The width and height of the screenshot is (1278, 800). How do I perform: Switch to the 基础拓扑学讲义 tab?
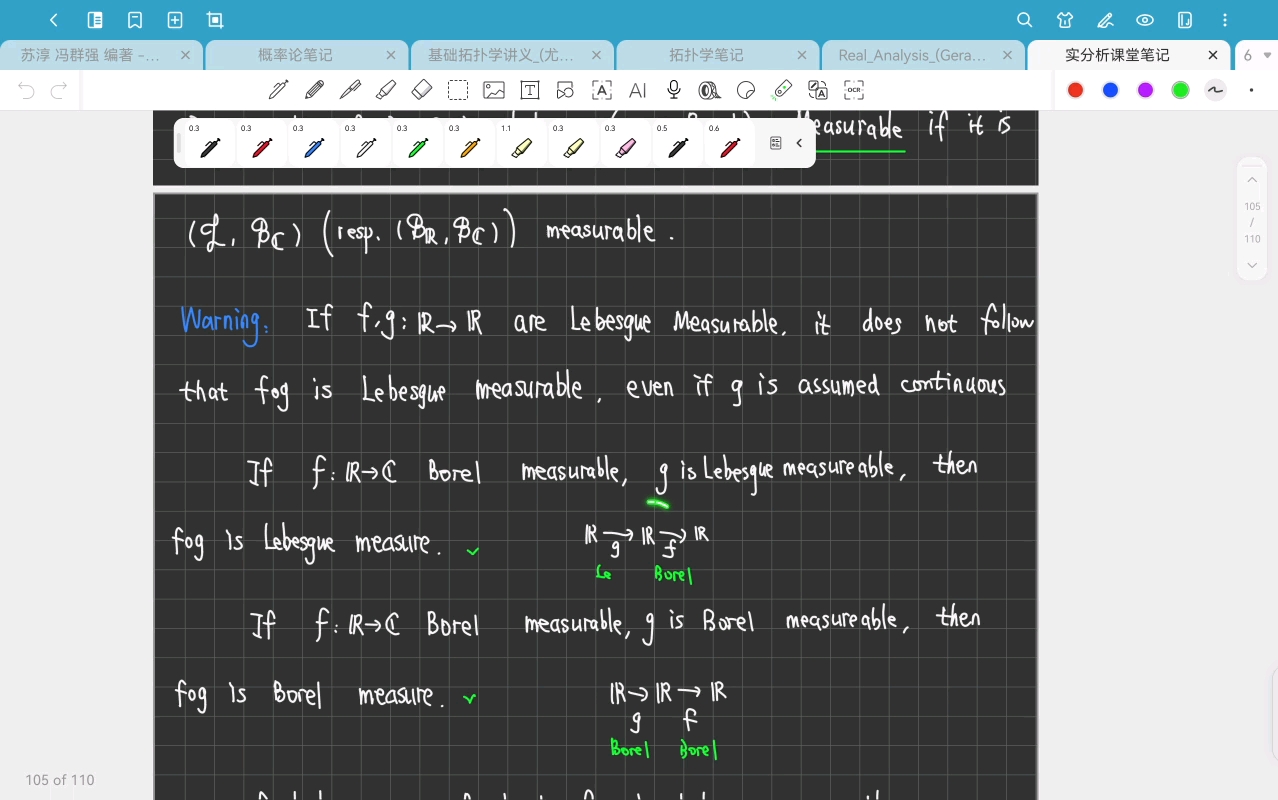(x=501, y=55)
